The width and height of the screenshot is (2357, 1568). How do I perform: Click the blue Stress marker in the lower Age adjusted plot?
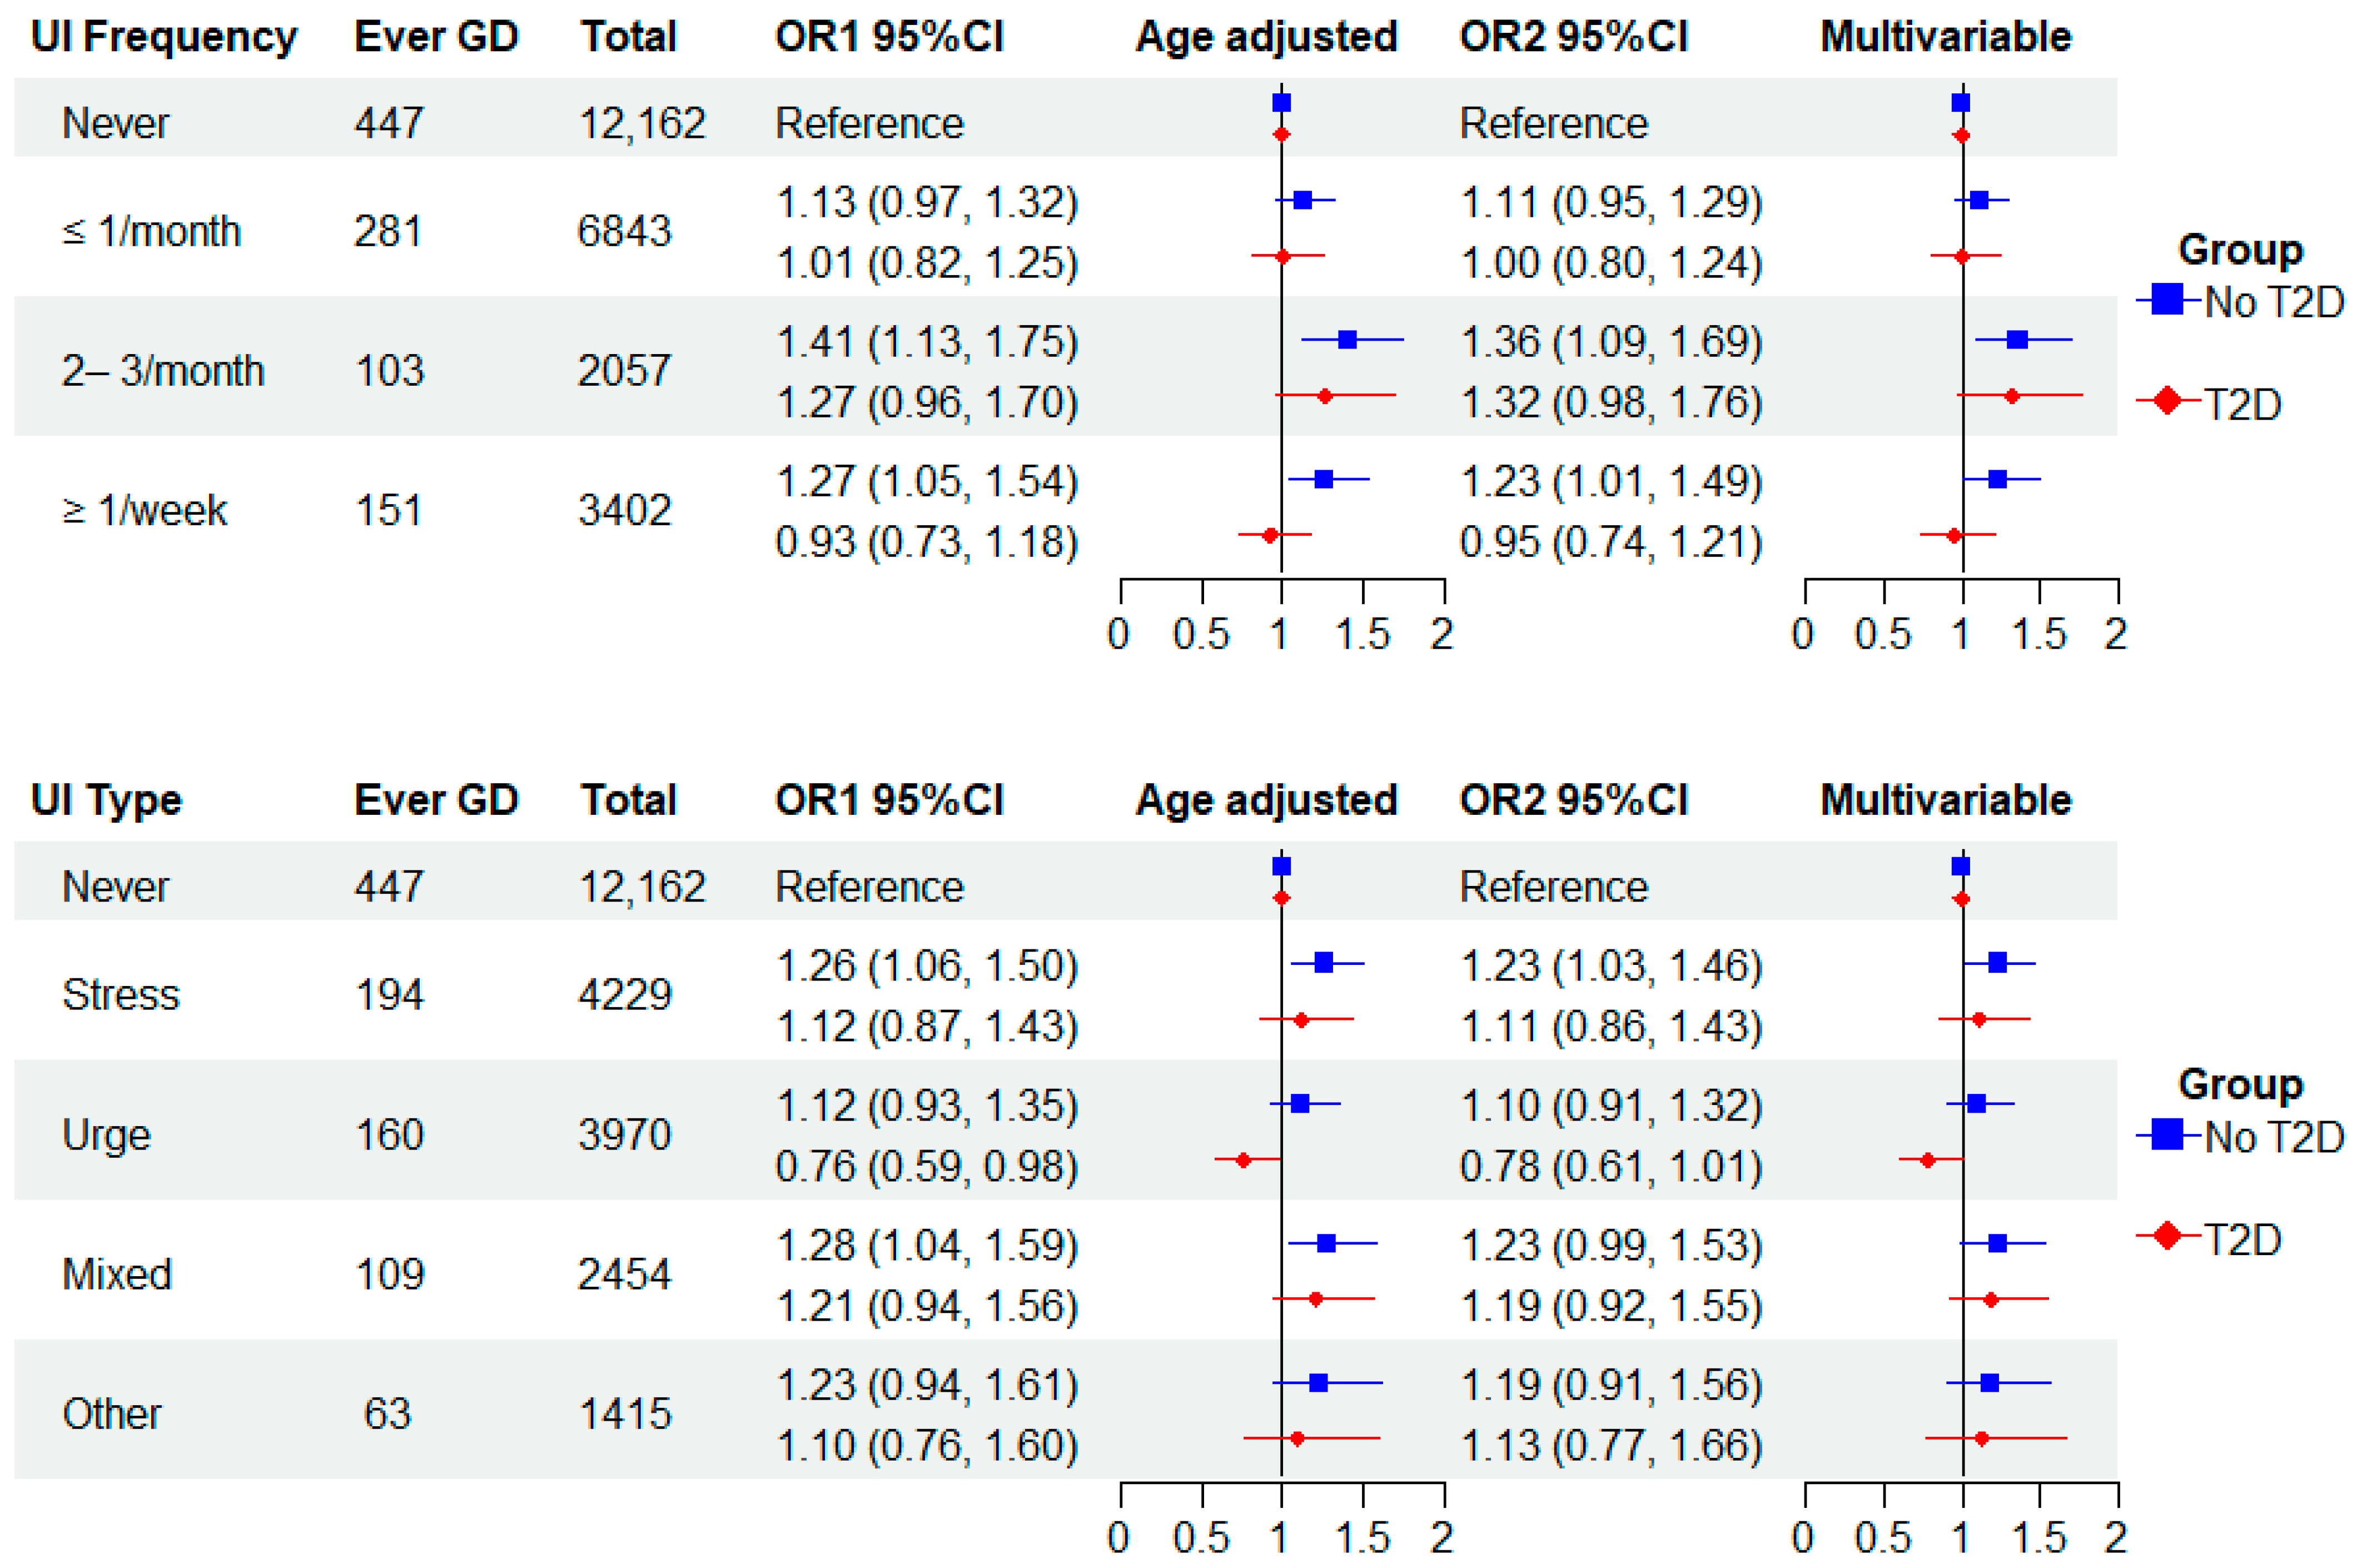pyautogui.click(x=1323, y=963)
